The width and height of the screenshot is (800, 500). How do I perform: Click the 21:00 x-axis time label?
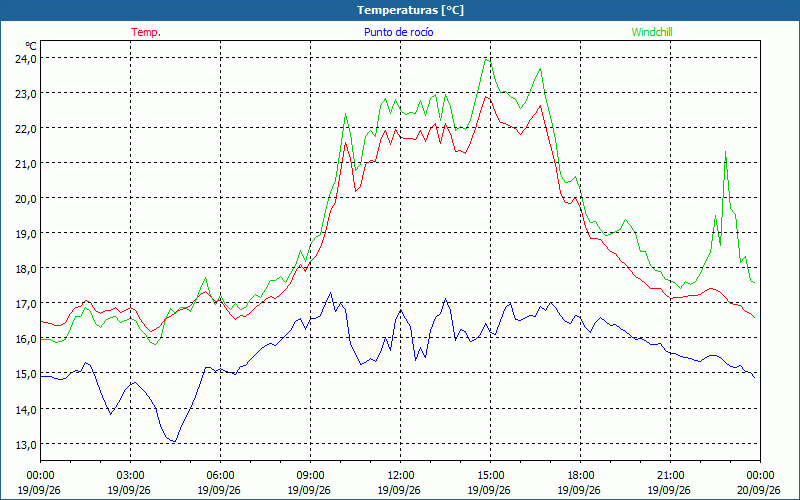[670, 476]
